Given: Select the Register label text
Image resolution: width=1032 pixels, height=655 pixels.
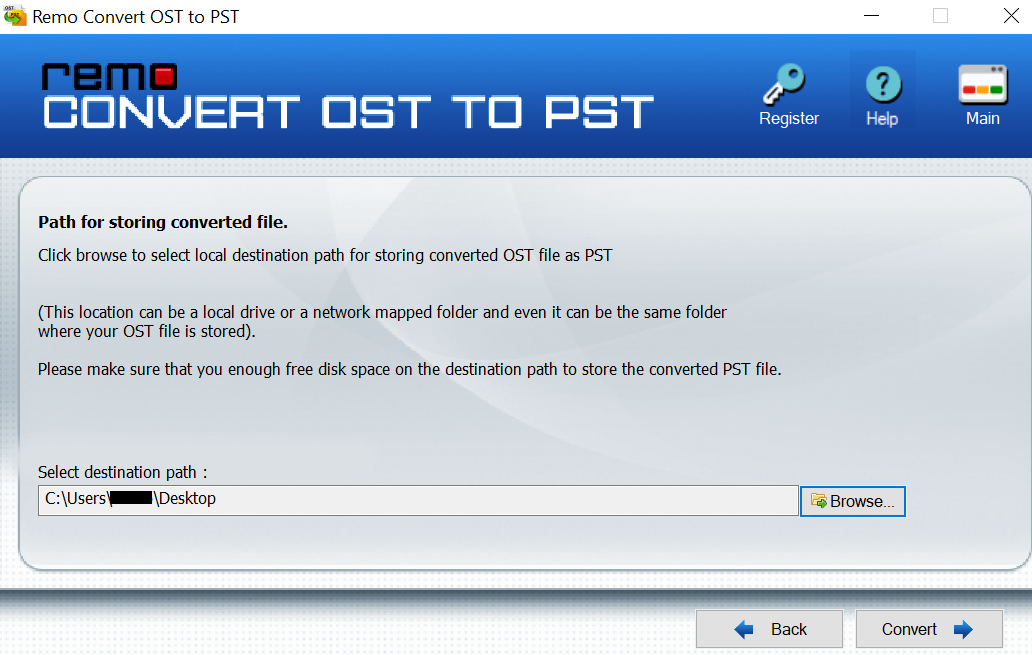Looking at the screenshot, I should pyautogui.click(x=788, y=118).
